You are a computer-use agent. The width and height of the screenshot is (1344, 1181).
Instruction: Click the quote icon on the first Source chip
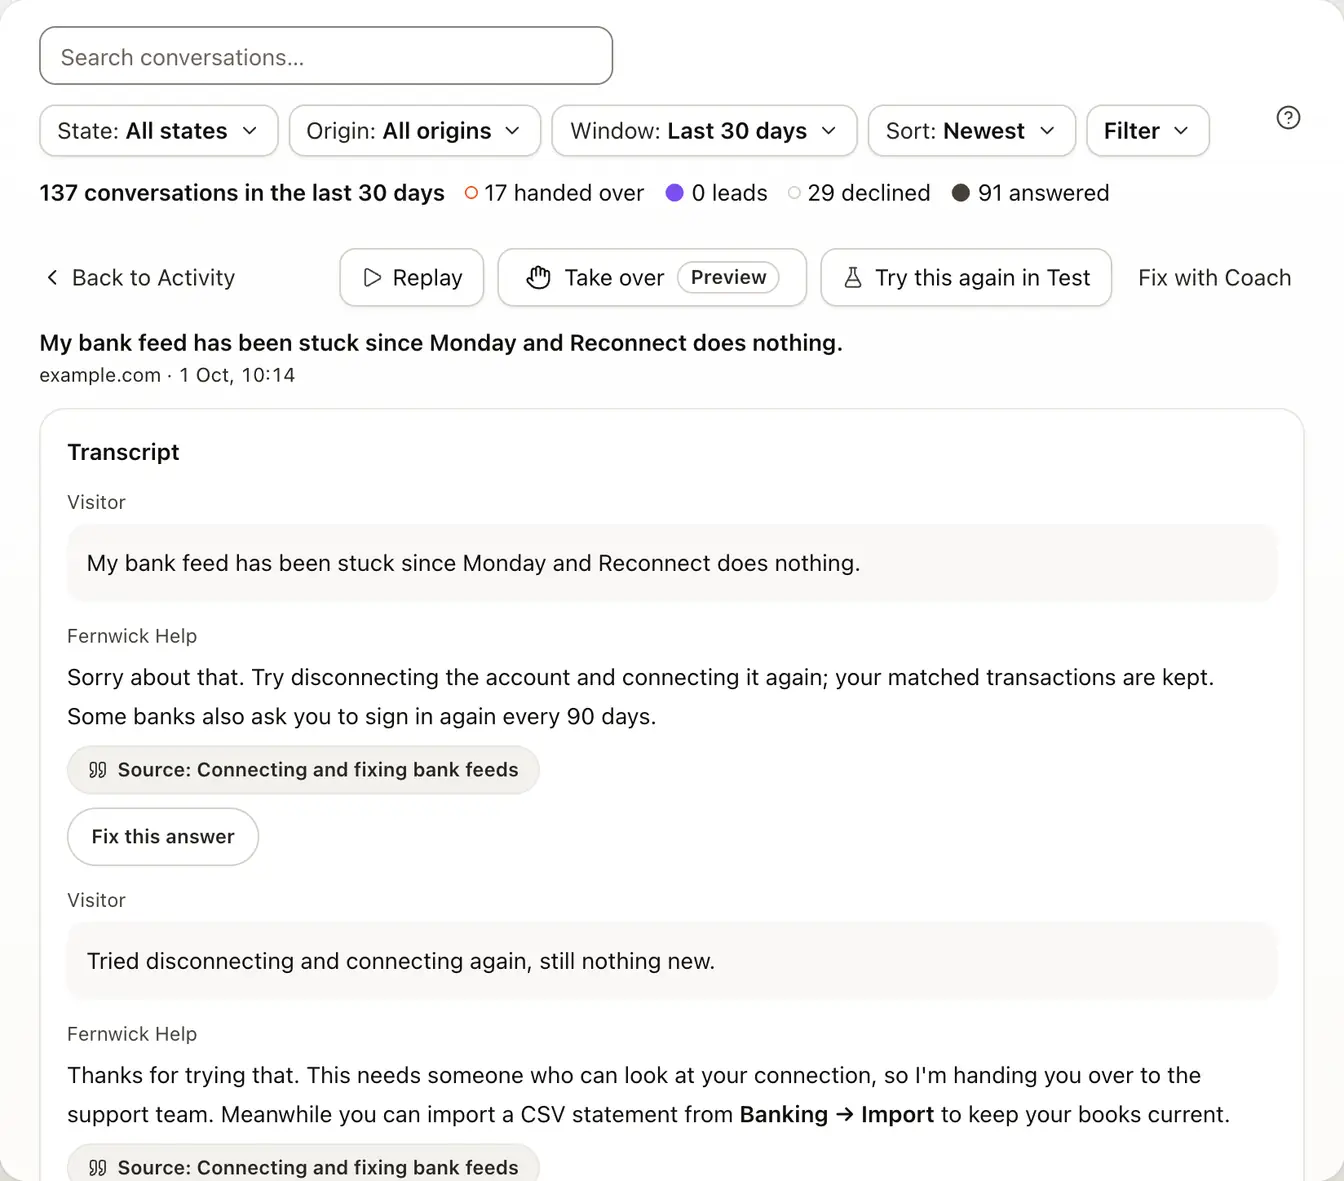coord(97,770)
